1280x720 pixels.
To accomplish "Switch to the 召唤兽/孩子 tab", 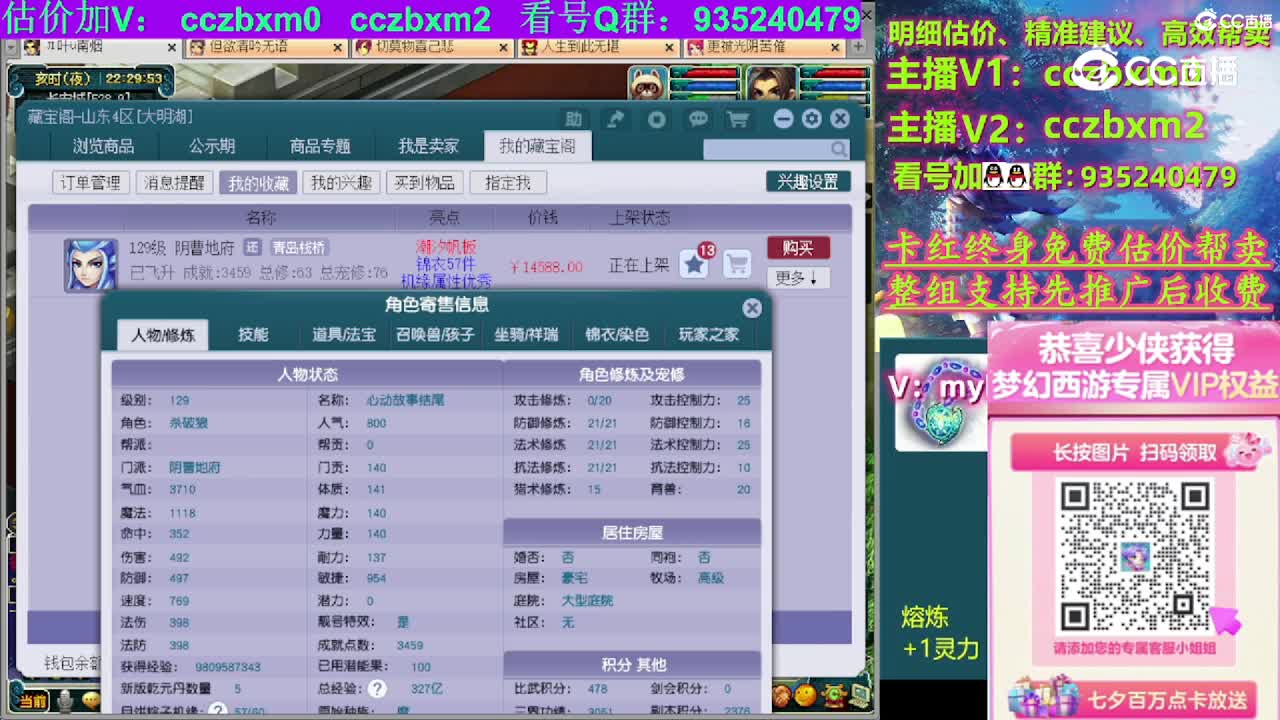I will pyautogui.click(x=435, y=335).
